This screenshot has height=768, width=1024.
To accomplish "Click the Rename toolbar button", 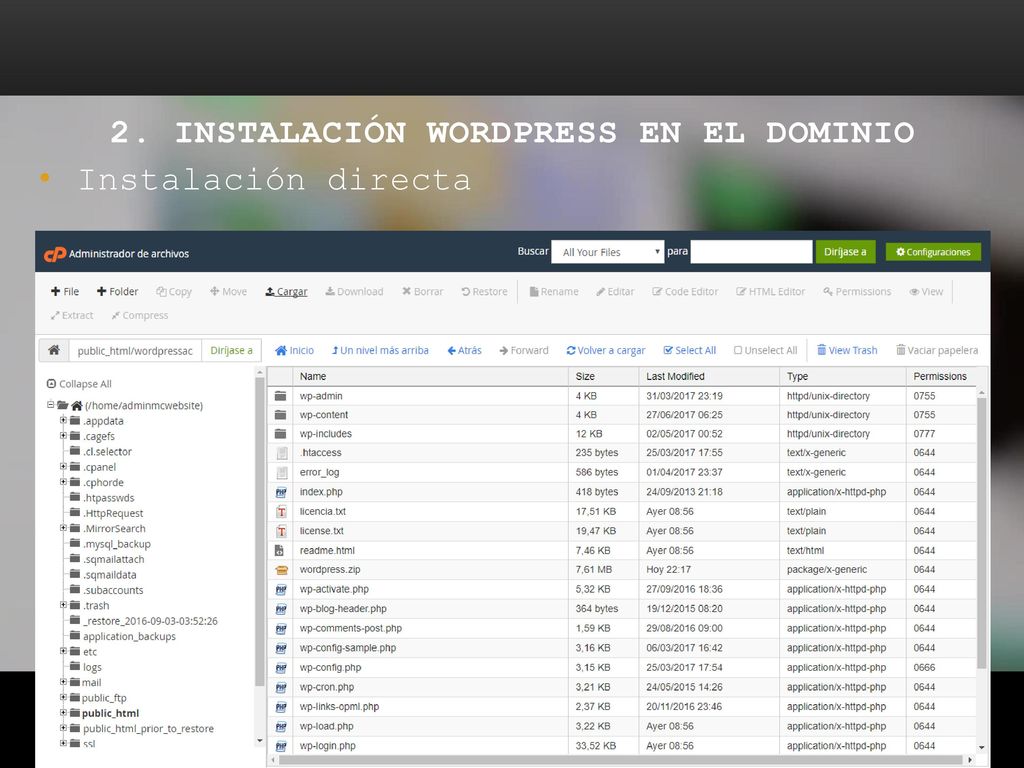I will [554, 292].
